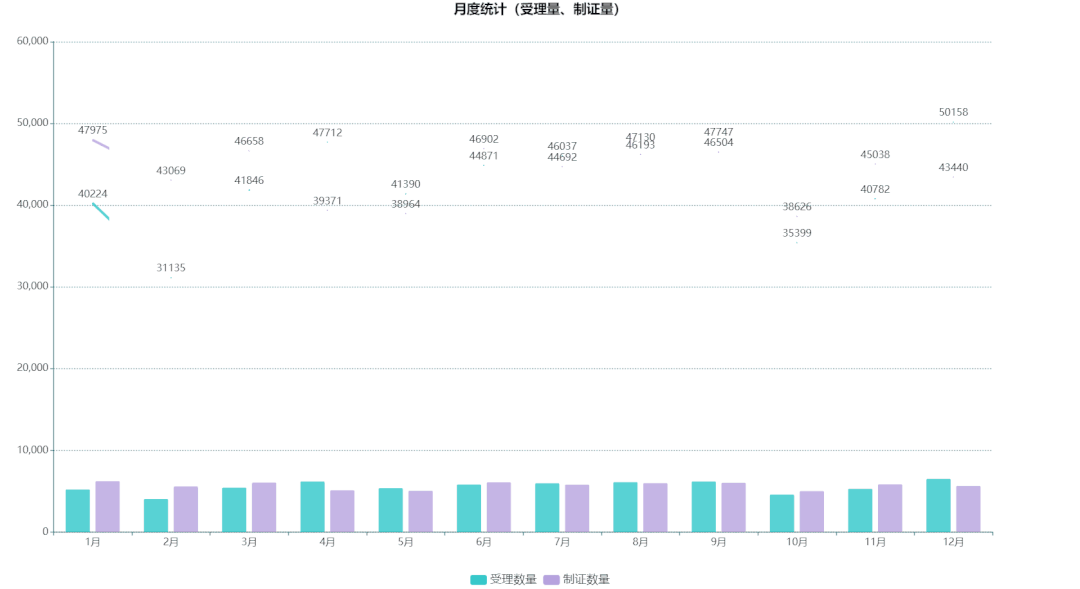The height and width of the screenshot is (589, 1080).
Task: Click the data label 40224
Action: pos(92,194)
